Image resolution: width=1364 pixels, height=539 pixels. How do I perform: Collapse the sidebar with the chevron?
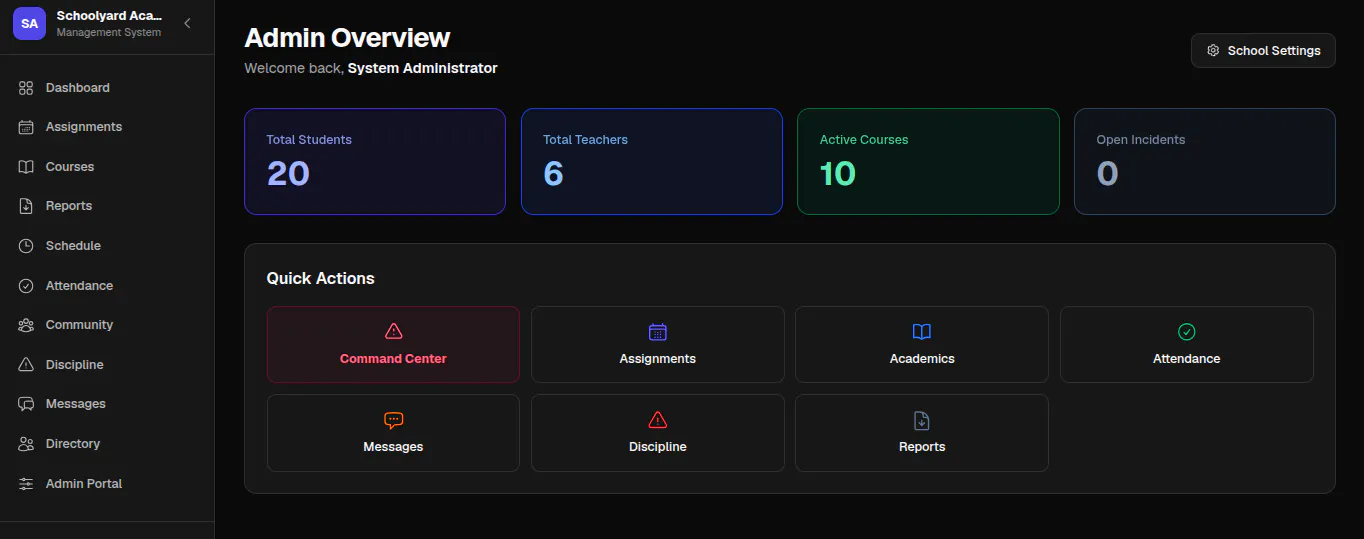pyautogui.click(x=187, y=23)
